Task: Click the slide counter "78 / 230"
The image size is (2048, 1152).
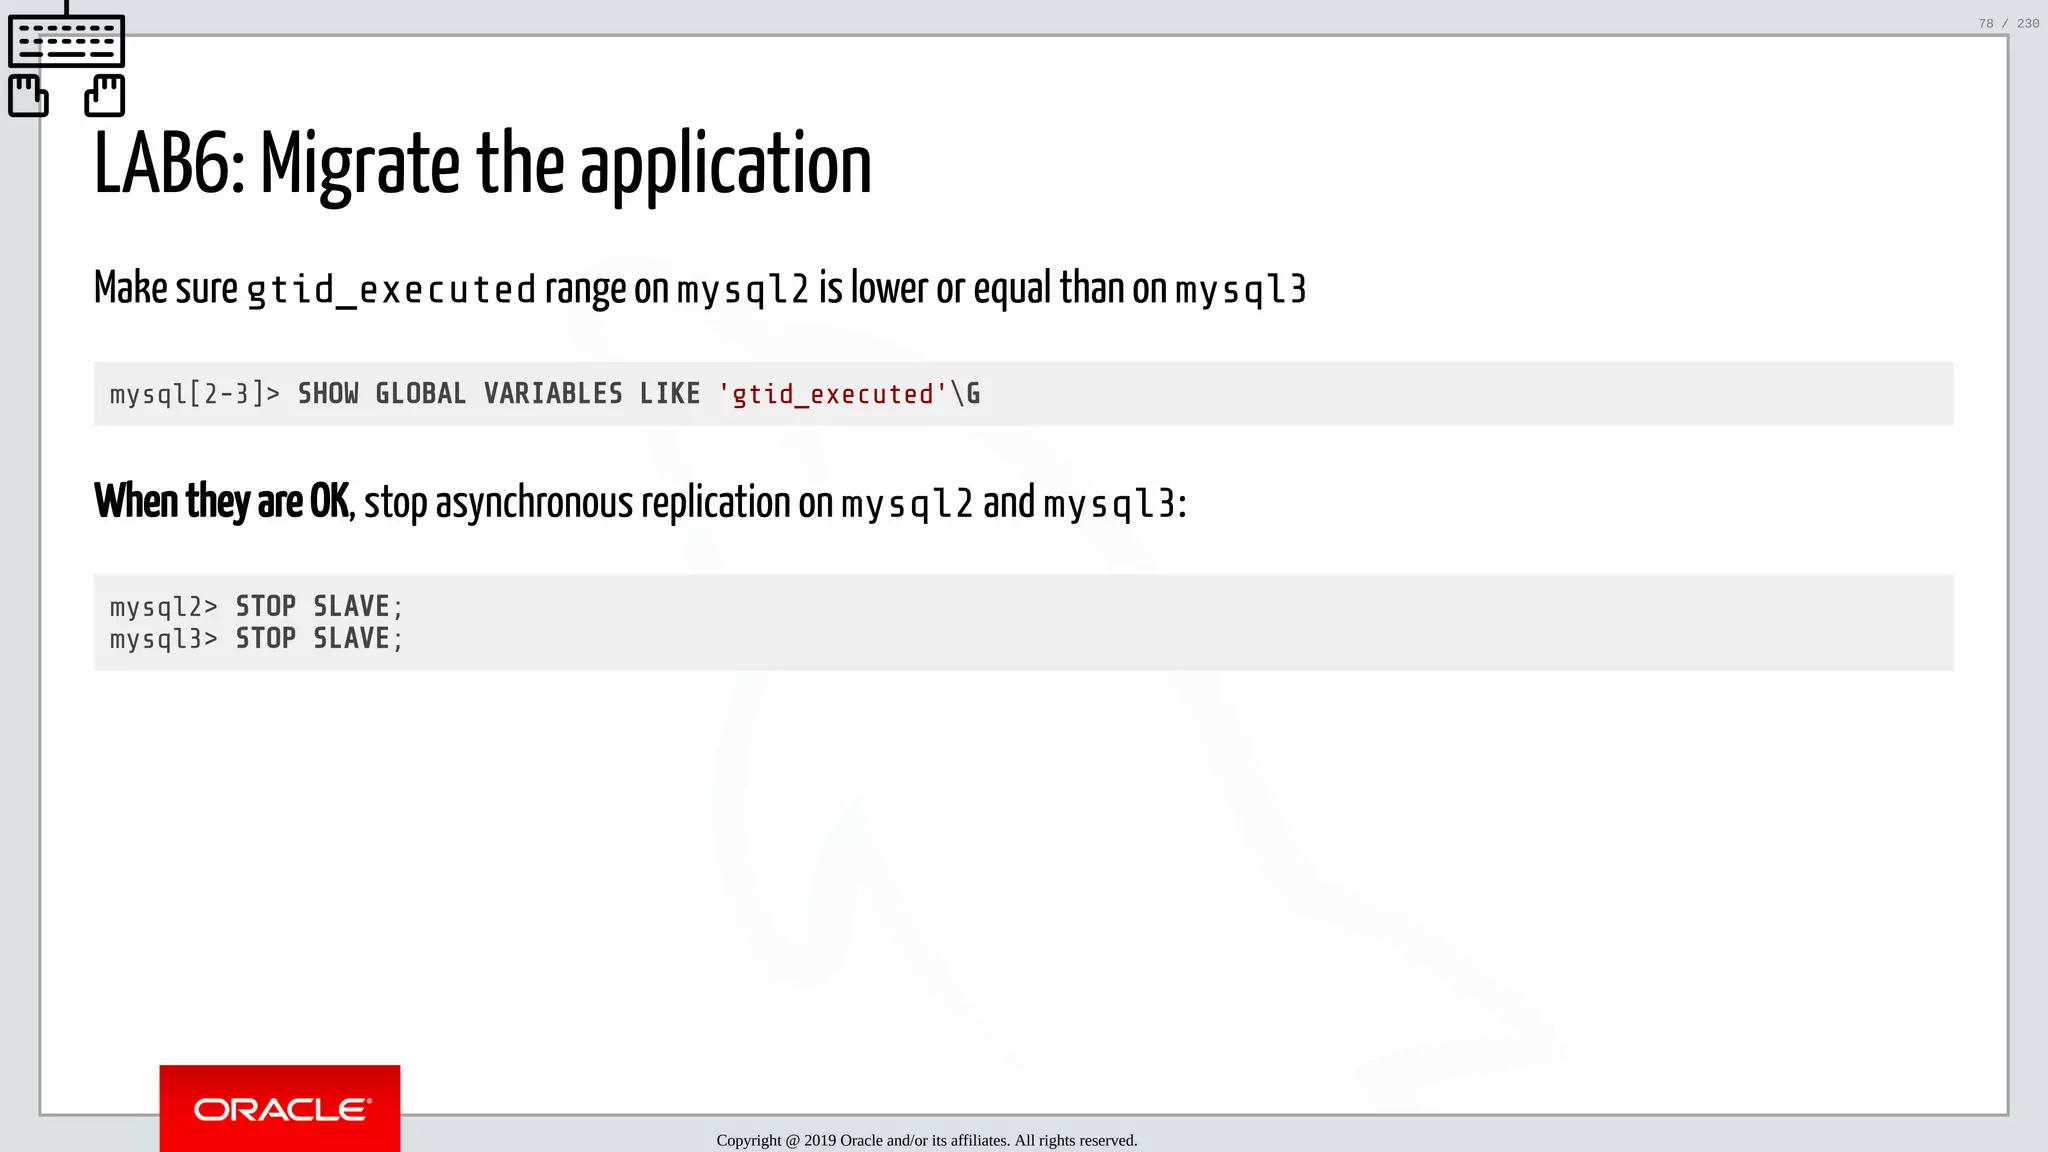Action: pos(2008,23)
